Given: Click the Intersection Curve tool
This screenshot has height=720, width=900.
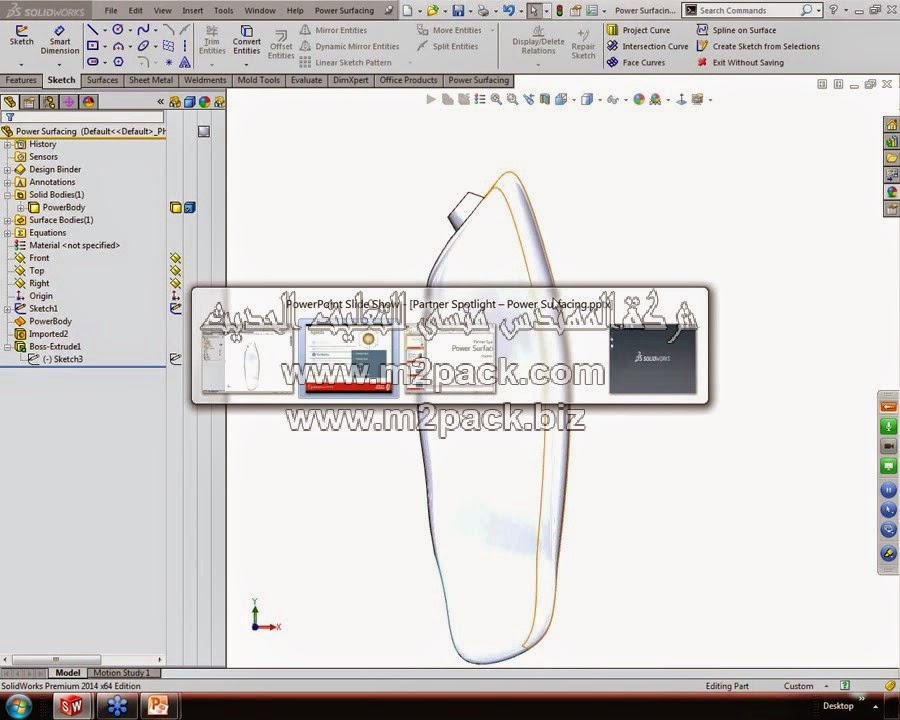Looking at the screenshot, I should point(647,46).
